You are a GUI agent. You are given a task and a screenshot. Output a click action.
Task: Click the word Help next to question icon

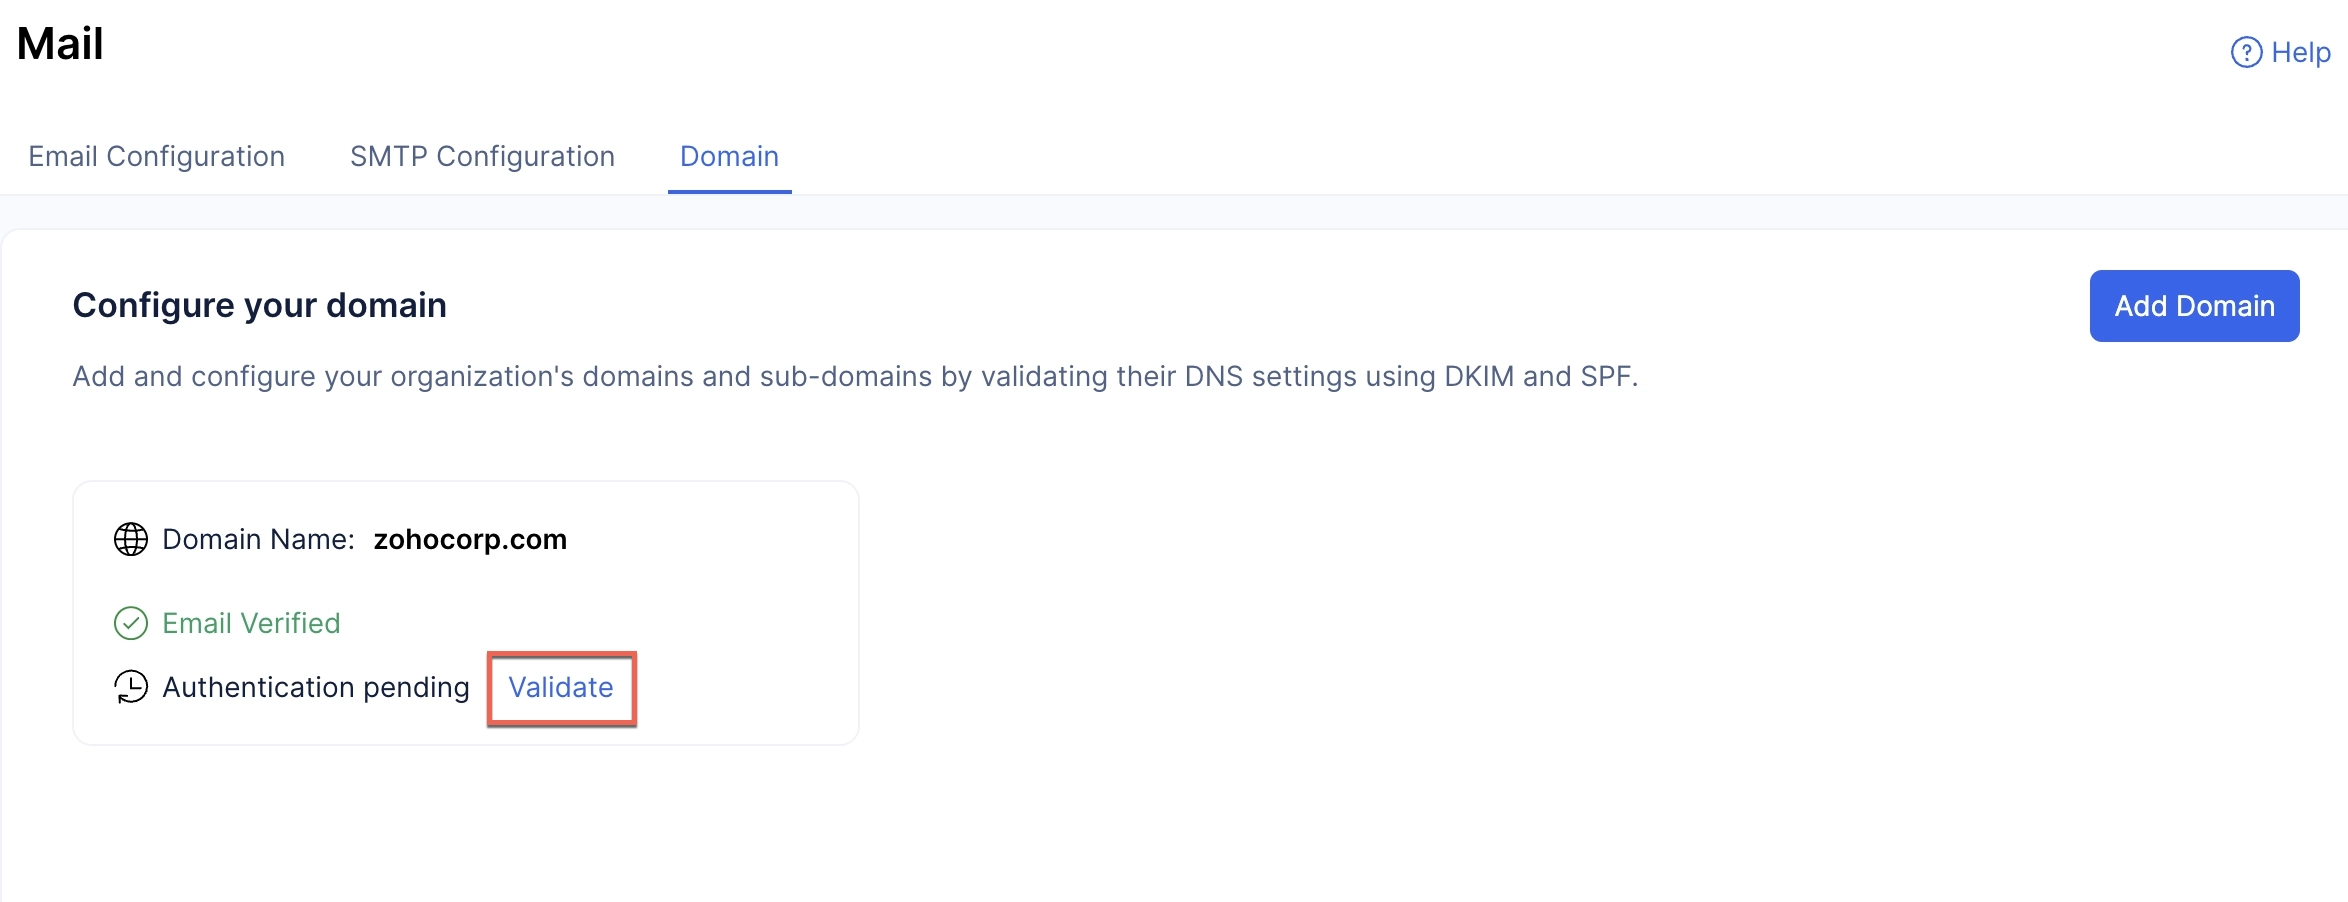[2301, 52]
